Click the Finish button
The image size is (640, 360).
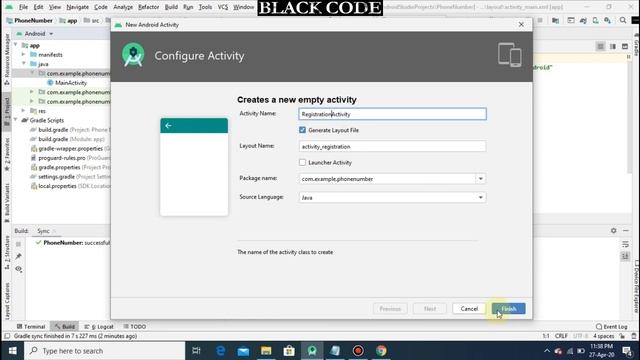click(x=509, y=309)
